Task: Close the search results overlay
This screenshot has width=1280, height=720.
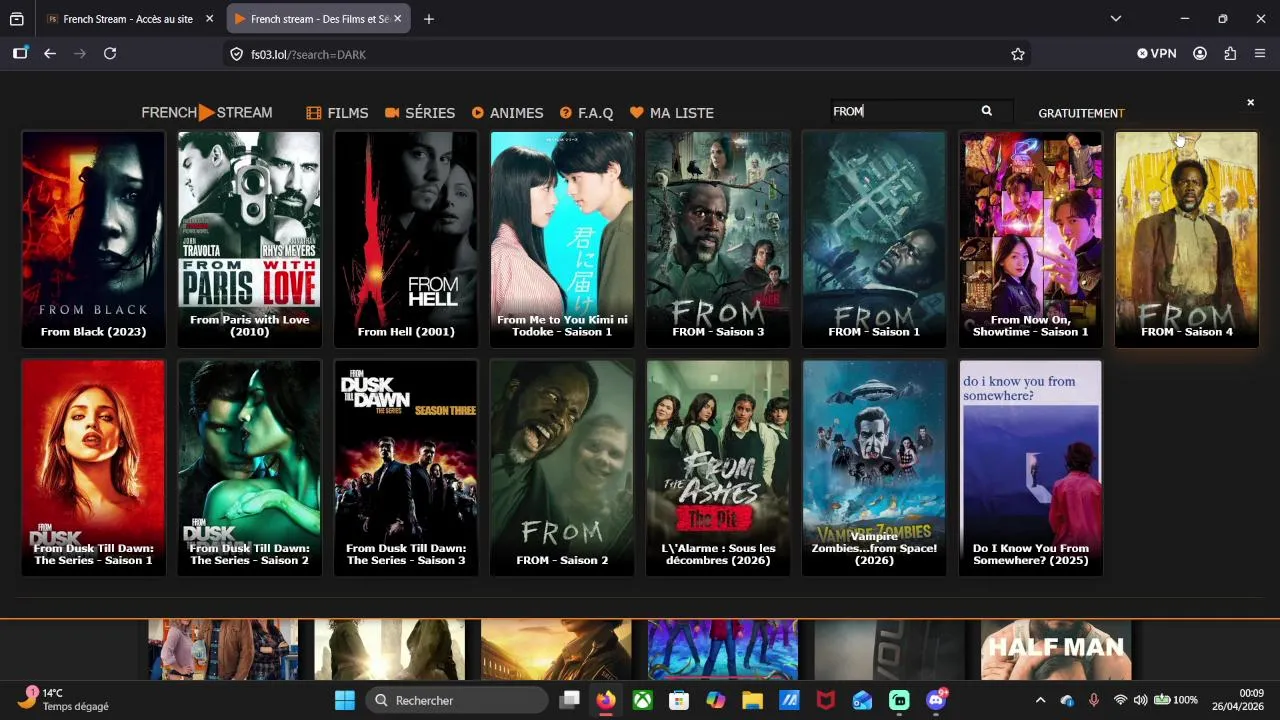Action: (1250, 102)
